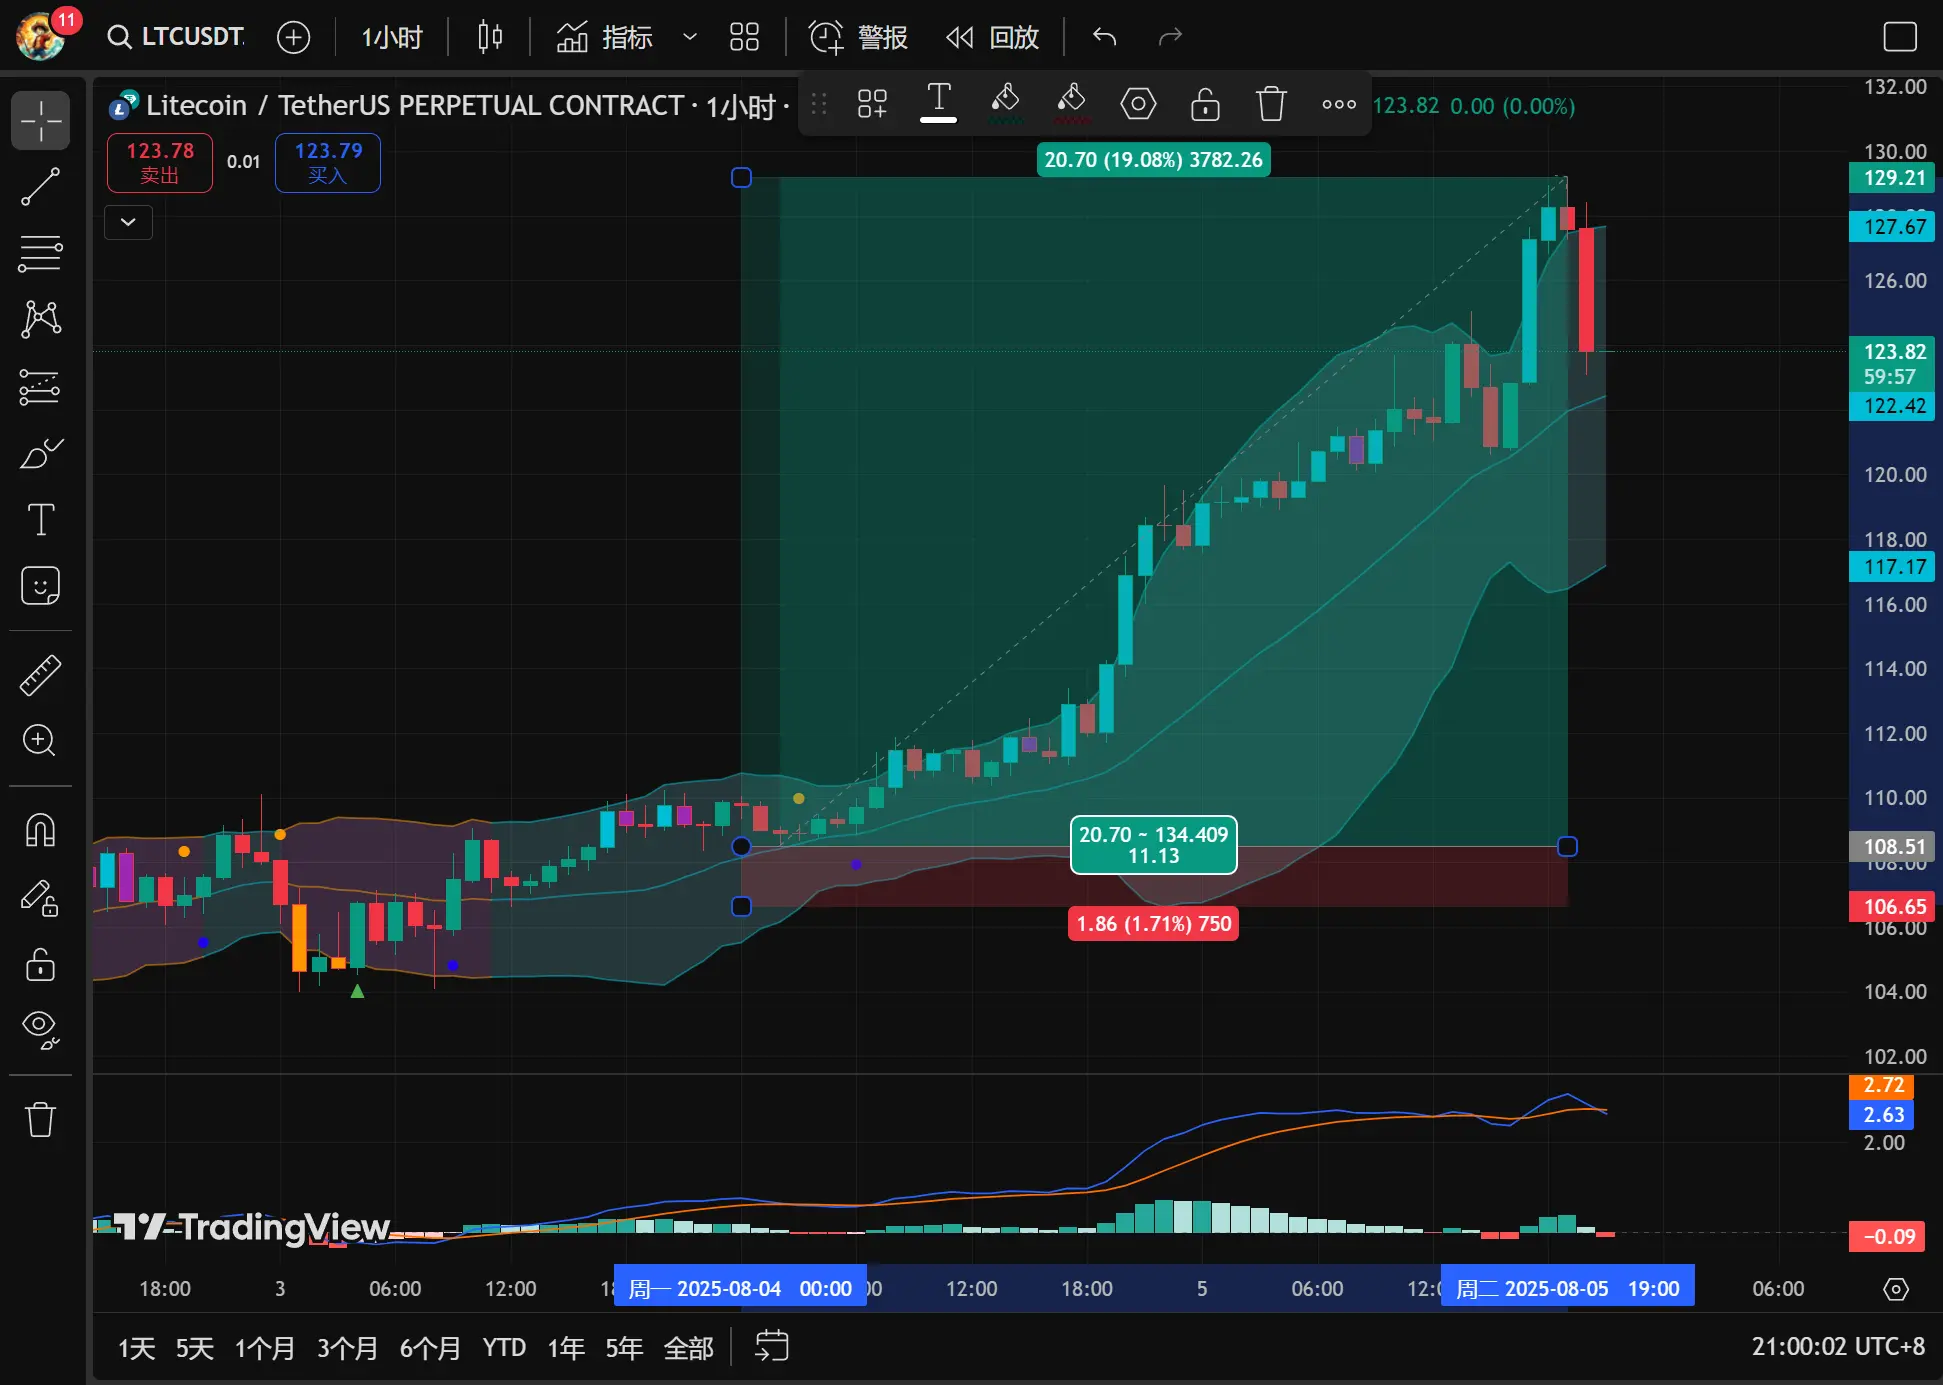Image resolution: width=1943 pixels, height=1385 pixels.
Task: Set range to YTD
Action: pyautogui.click(x=504, y=1348)
